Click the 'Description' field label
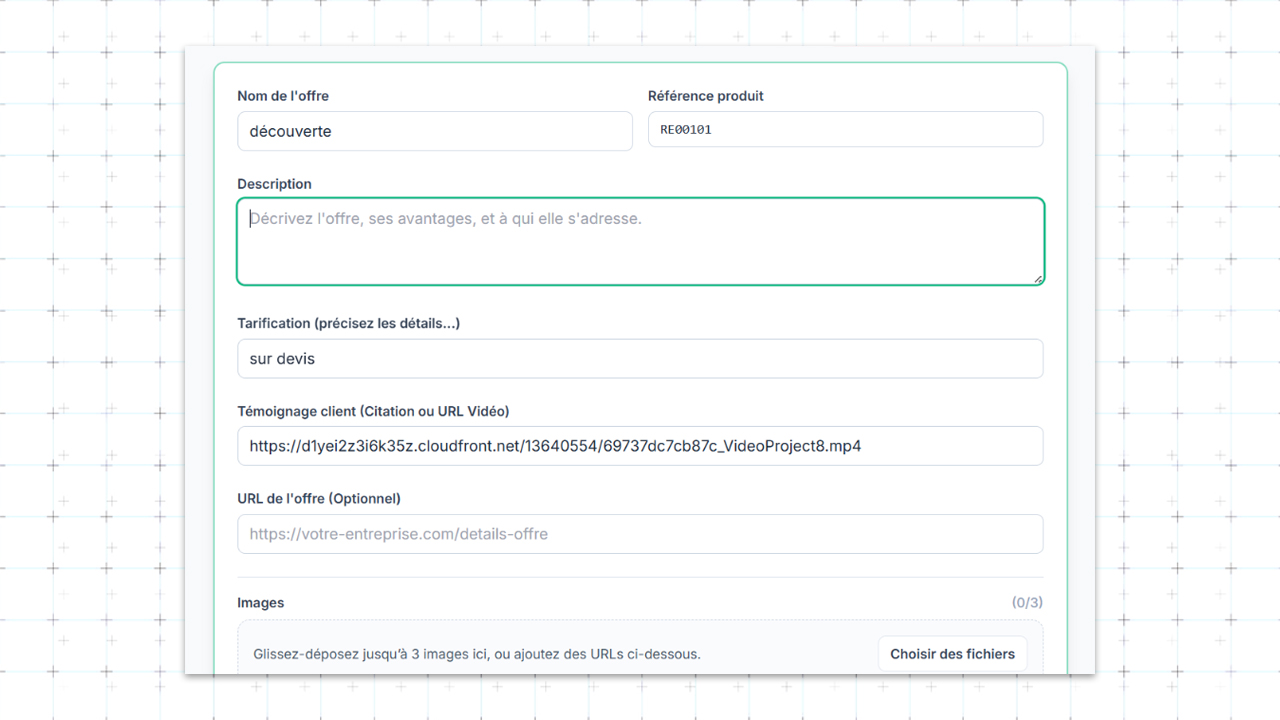 pos(274,183)
